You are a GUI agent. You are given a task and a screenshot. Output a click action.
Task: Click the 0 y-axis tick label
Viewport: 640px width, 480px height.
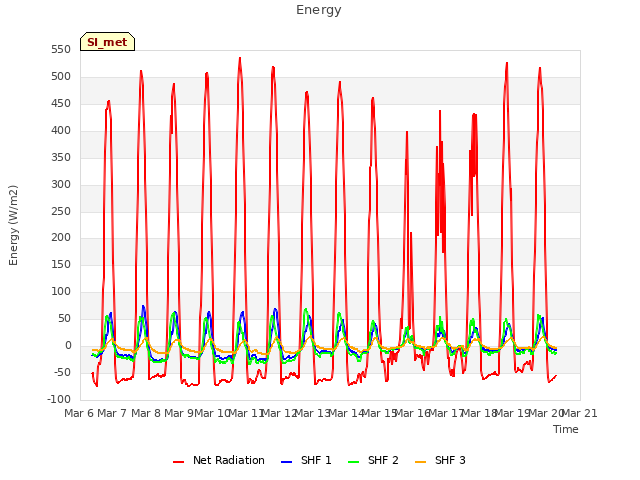(68, 346)
